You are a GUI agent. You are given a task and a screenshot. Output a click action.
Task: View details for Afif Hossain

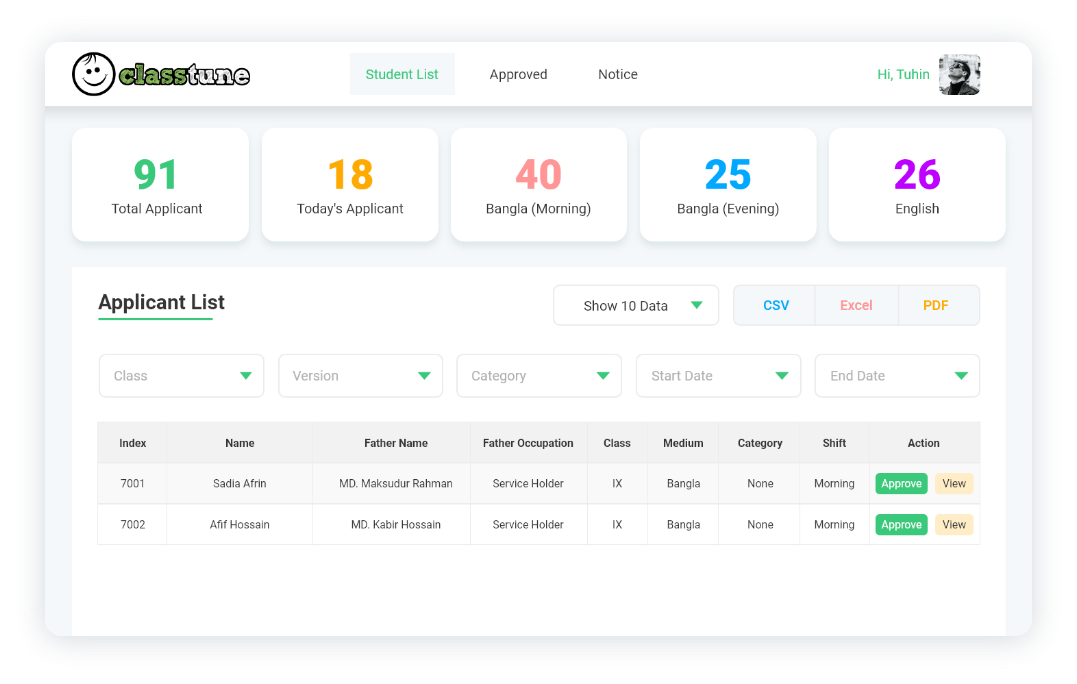pyautogui.click(x=954, y=524)
